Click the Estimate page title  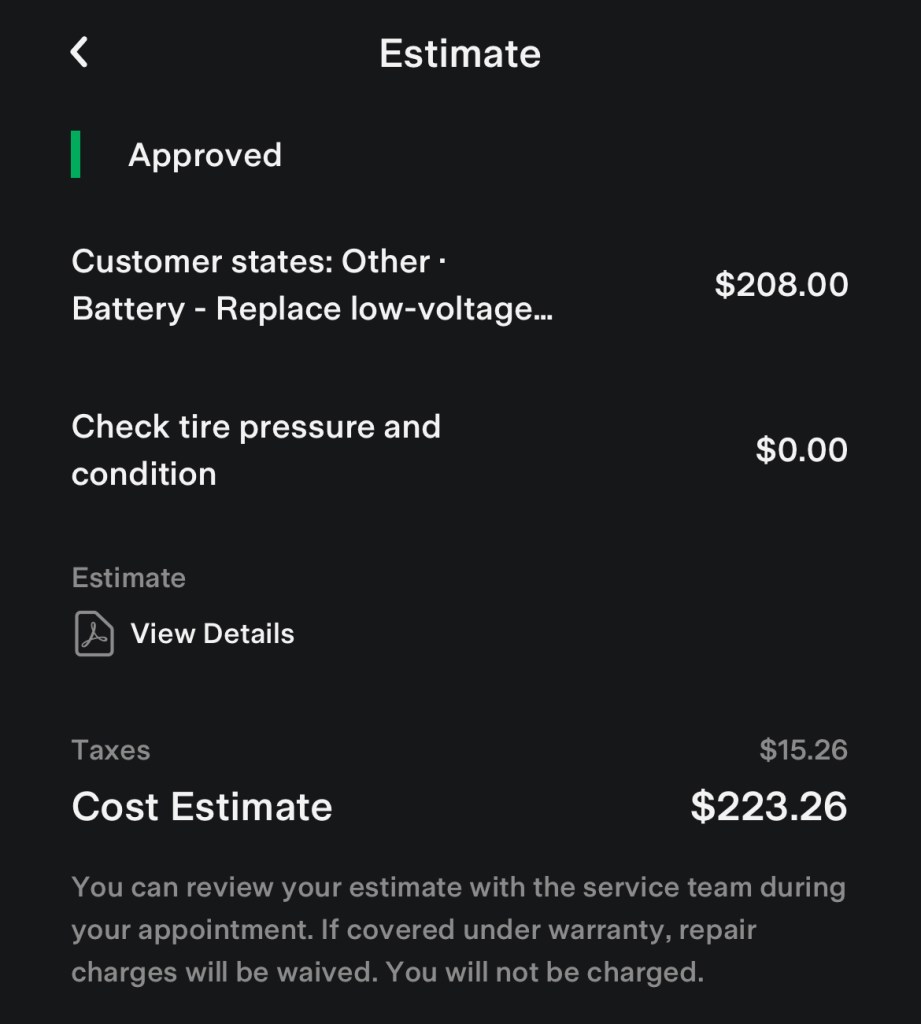[460, 53]
